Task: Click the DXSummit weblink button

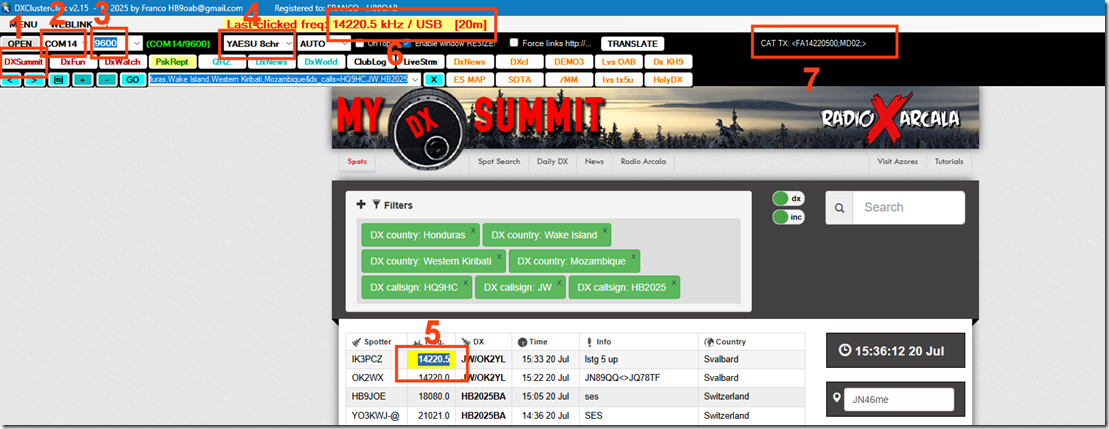Action: pyautogui.click(x=24, y=61)
